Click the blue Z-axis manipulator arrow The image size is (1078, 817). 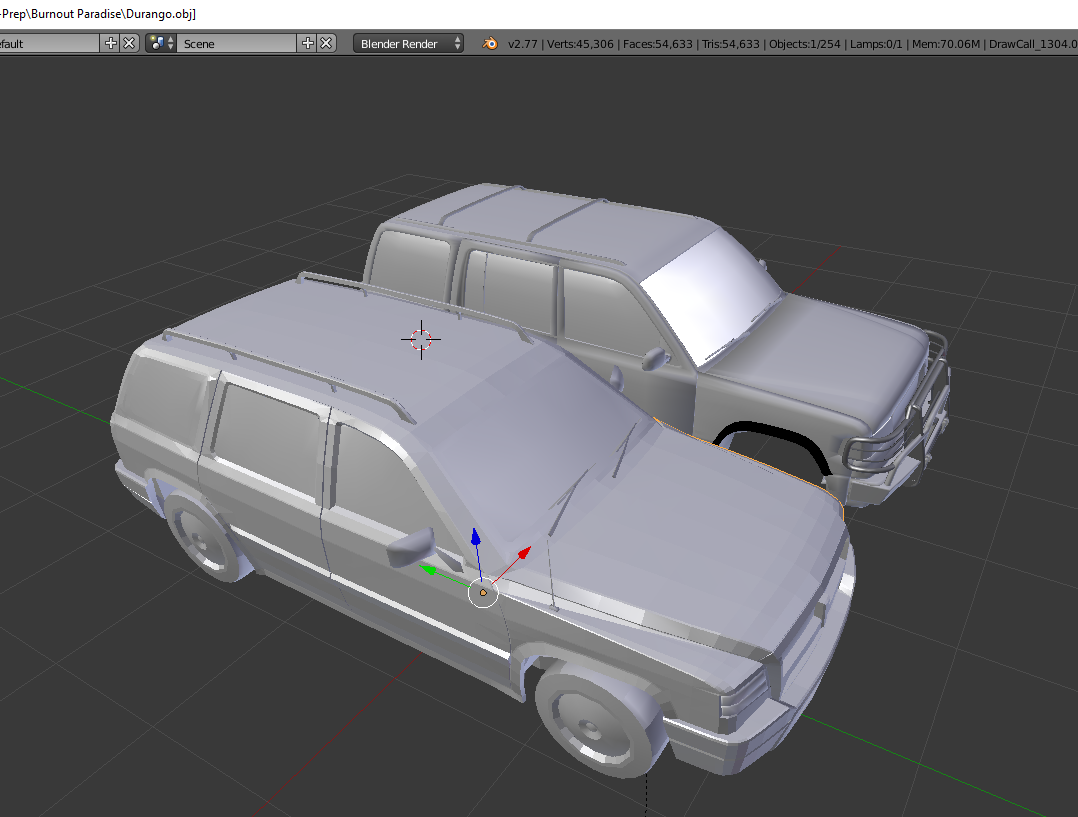(476, 538)
